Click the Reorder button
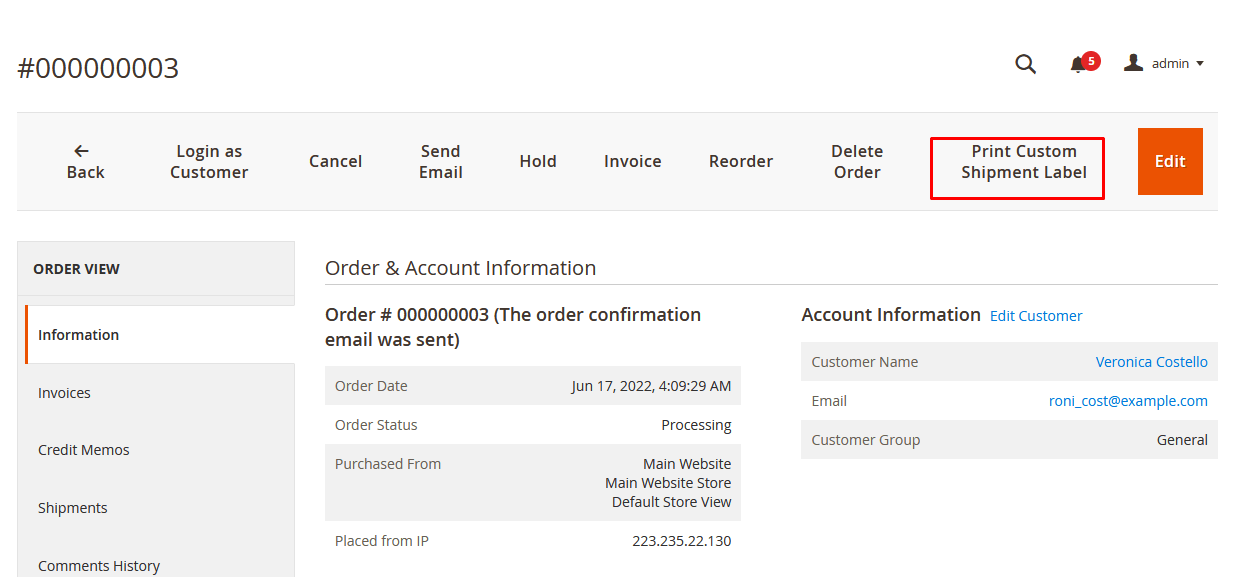Screen dimensions: 1242x577 (741, 162)
